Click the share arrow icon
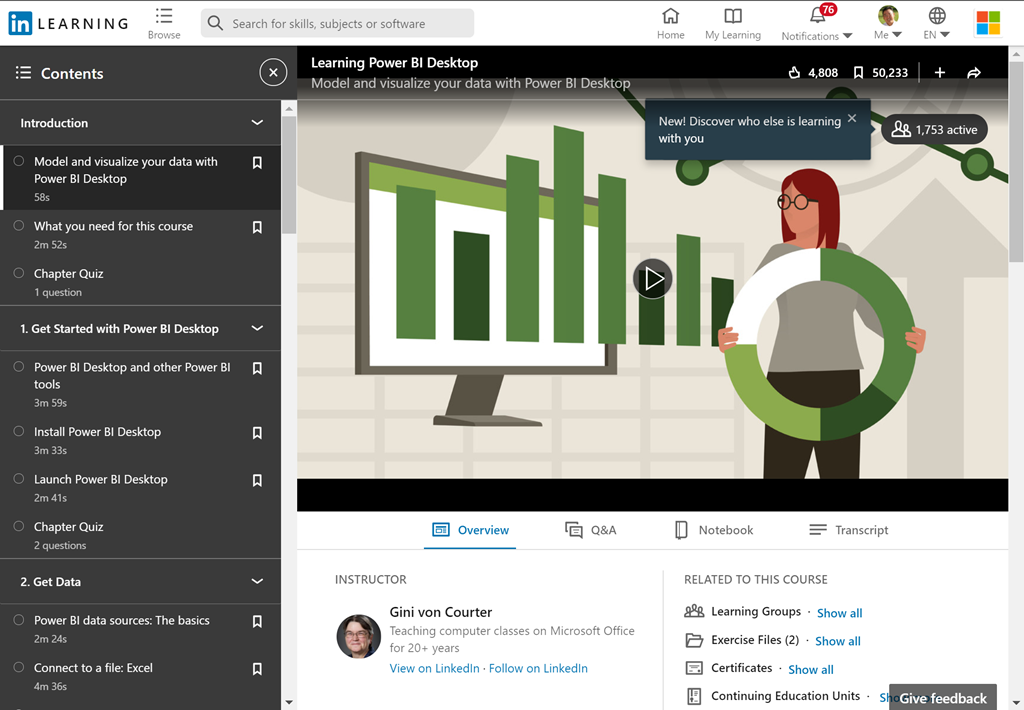 tap(974, 73)
